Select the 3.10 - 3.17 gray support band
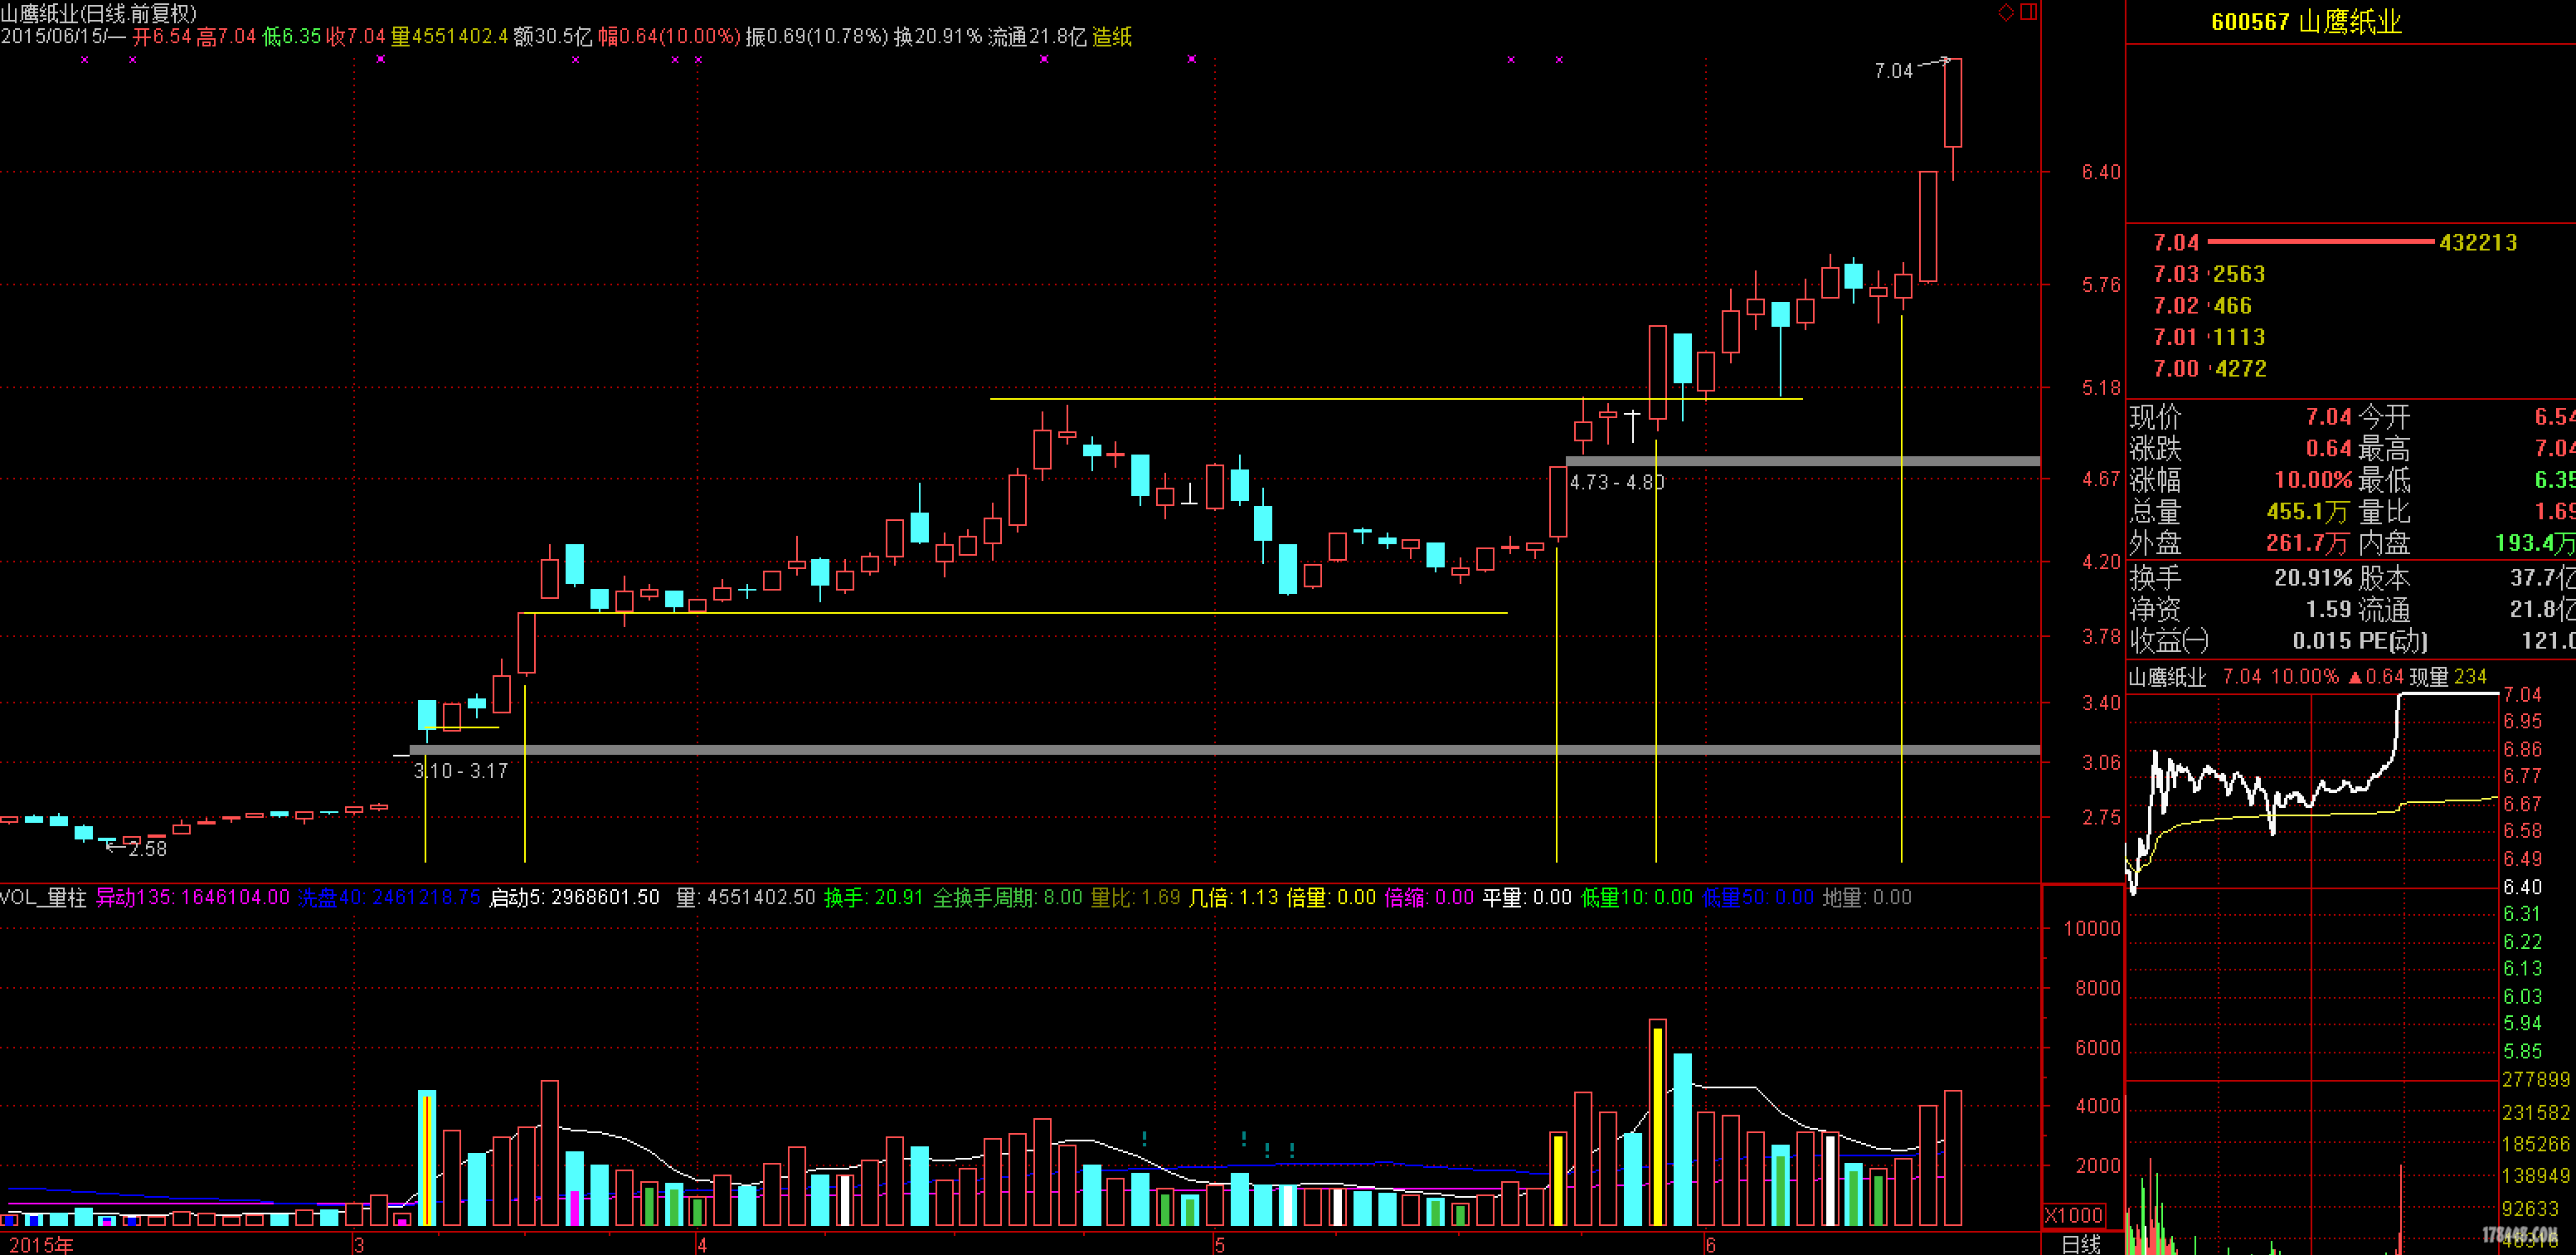The image size is (2576, 1255). click(1200, 749)
